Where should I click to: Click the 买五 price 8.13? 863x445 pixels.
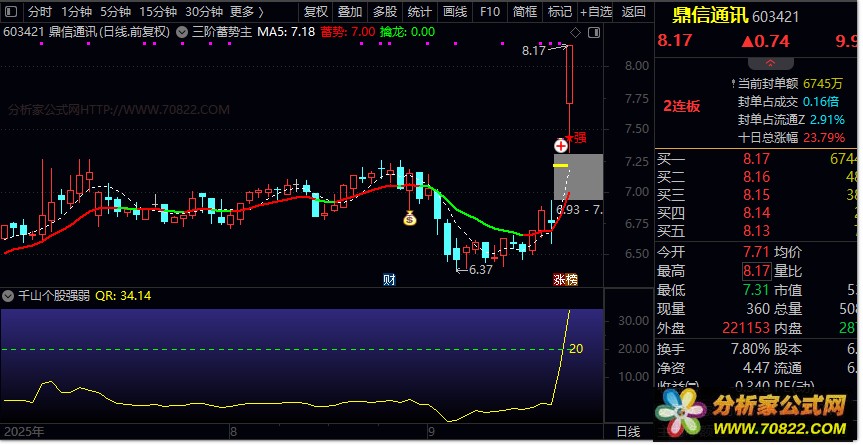(x=756, y=230)
